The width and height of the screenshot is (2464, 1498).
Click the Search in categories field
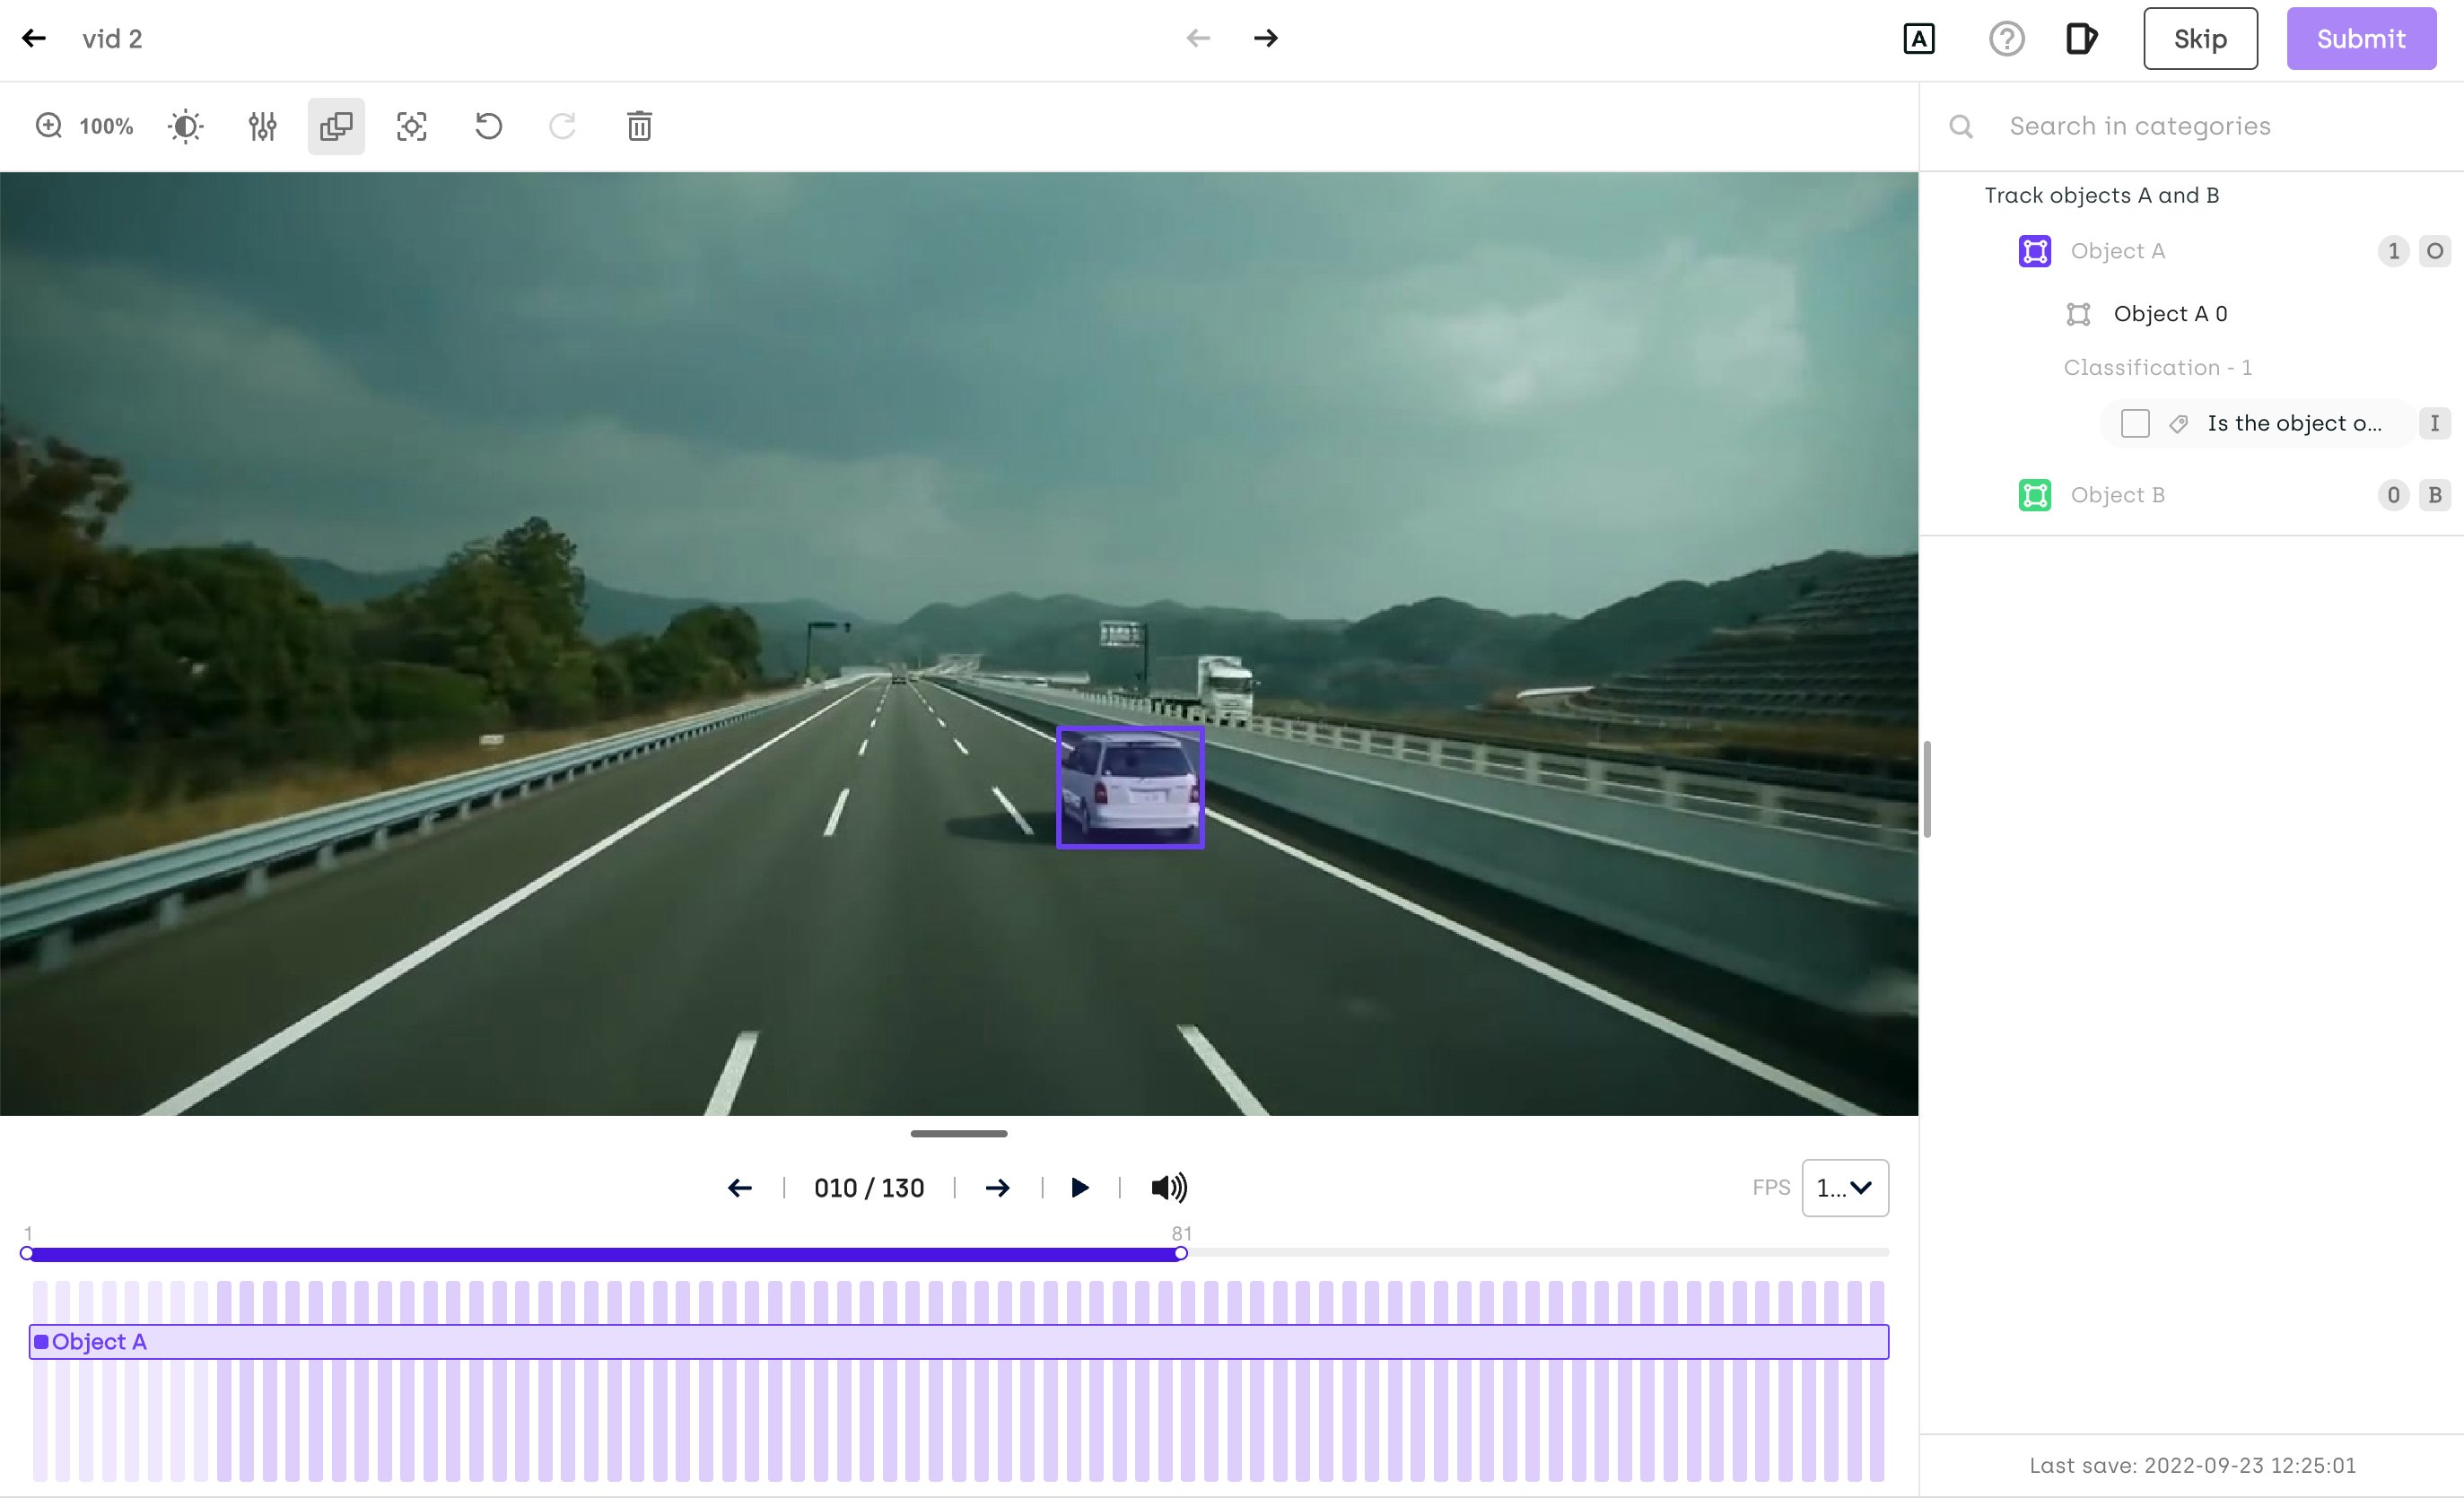point(2140,126)
